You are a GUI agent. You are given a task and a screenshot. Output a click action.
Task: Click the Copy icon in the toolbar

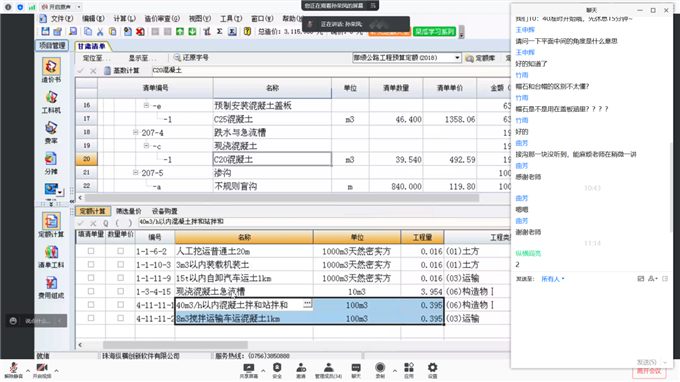pos(88,32)
